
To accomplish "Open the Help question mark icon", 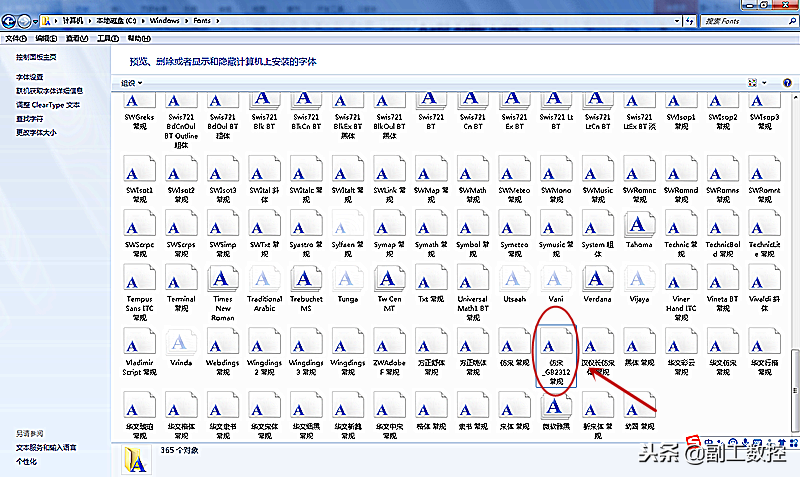I will (x=787, y=83).
